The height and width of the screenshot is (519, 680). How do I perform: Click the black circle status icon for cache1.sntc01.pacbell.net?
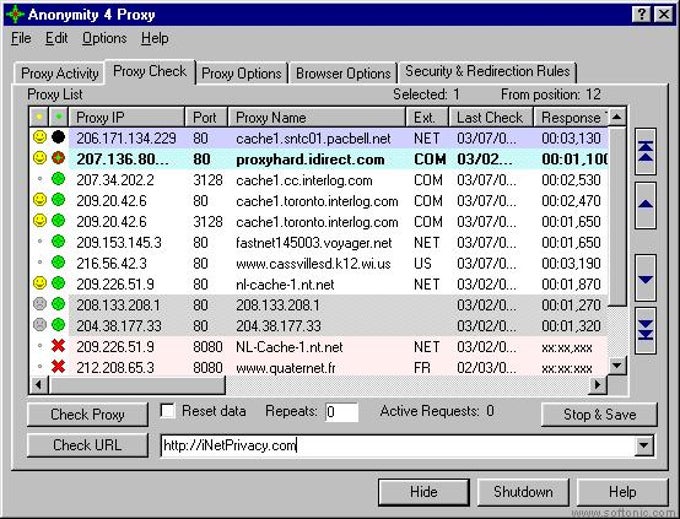tap(58, 137)
